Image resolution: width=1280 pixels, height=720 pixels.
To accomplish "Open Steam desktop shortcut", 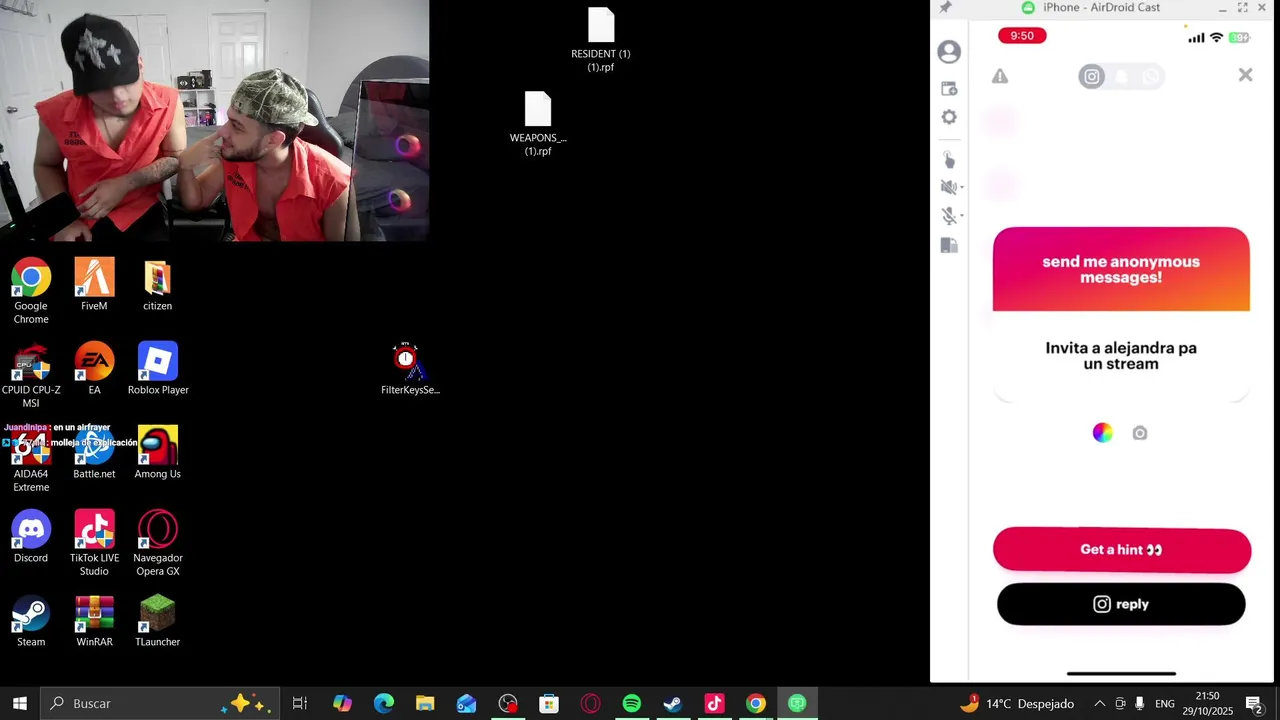I will click(31, 621).
